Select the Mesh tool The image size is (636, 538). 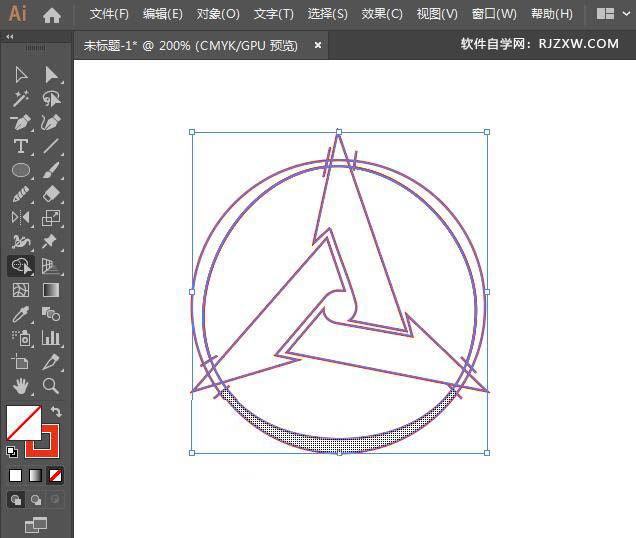pyautogui.click(x=21, y=290)
